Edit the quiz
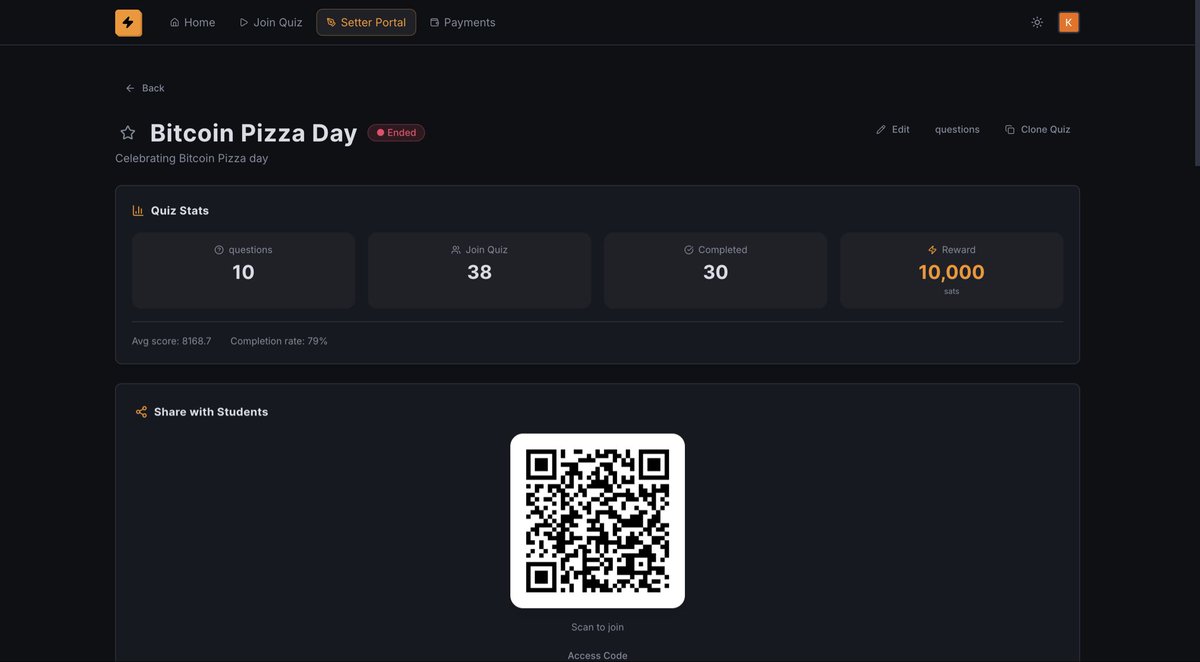The height and width of the screenshot is (662, 1200). (x=893, y=129)
